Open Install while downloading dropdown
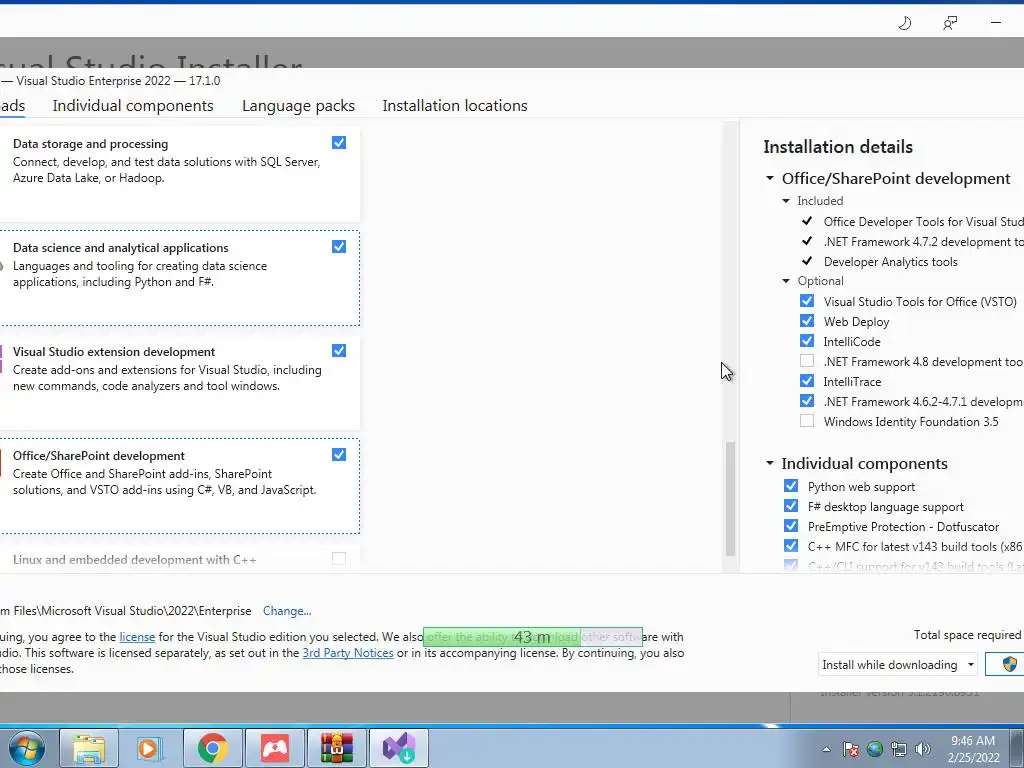This screenshot has width=1024, height=768. (x=898, y=665)
